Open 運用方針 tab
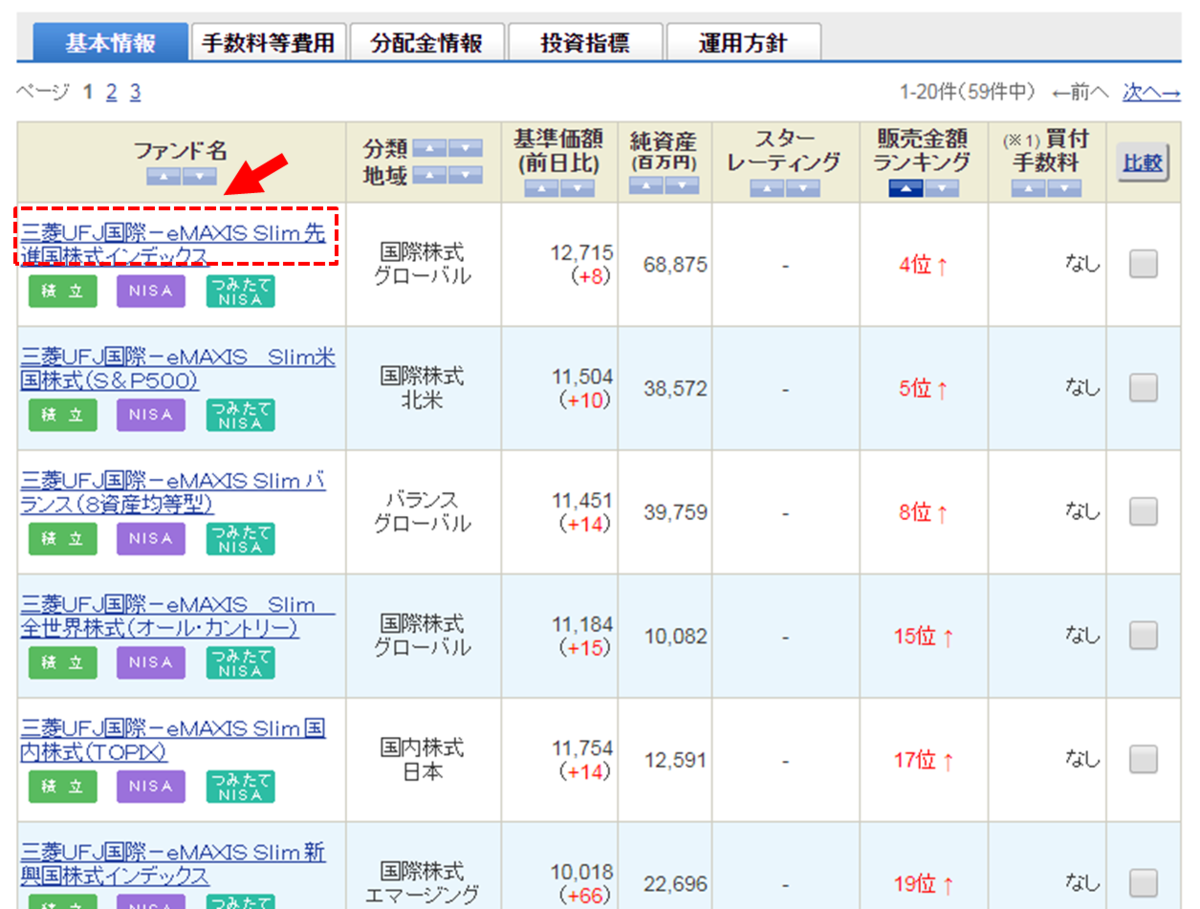This screenshot has width=1200, height=909. pos(743,43)
